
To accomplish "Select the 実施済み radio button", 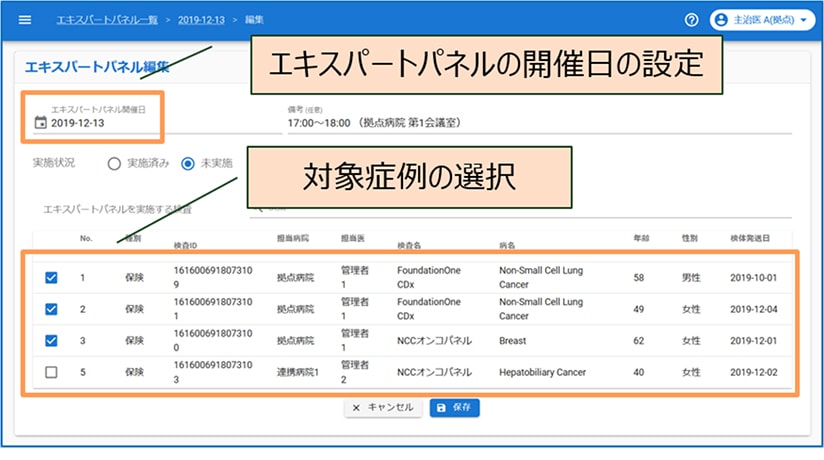I will coord(114,163).
